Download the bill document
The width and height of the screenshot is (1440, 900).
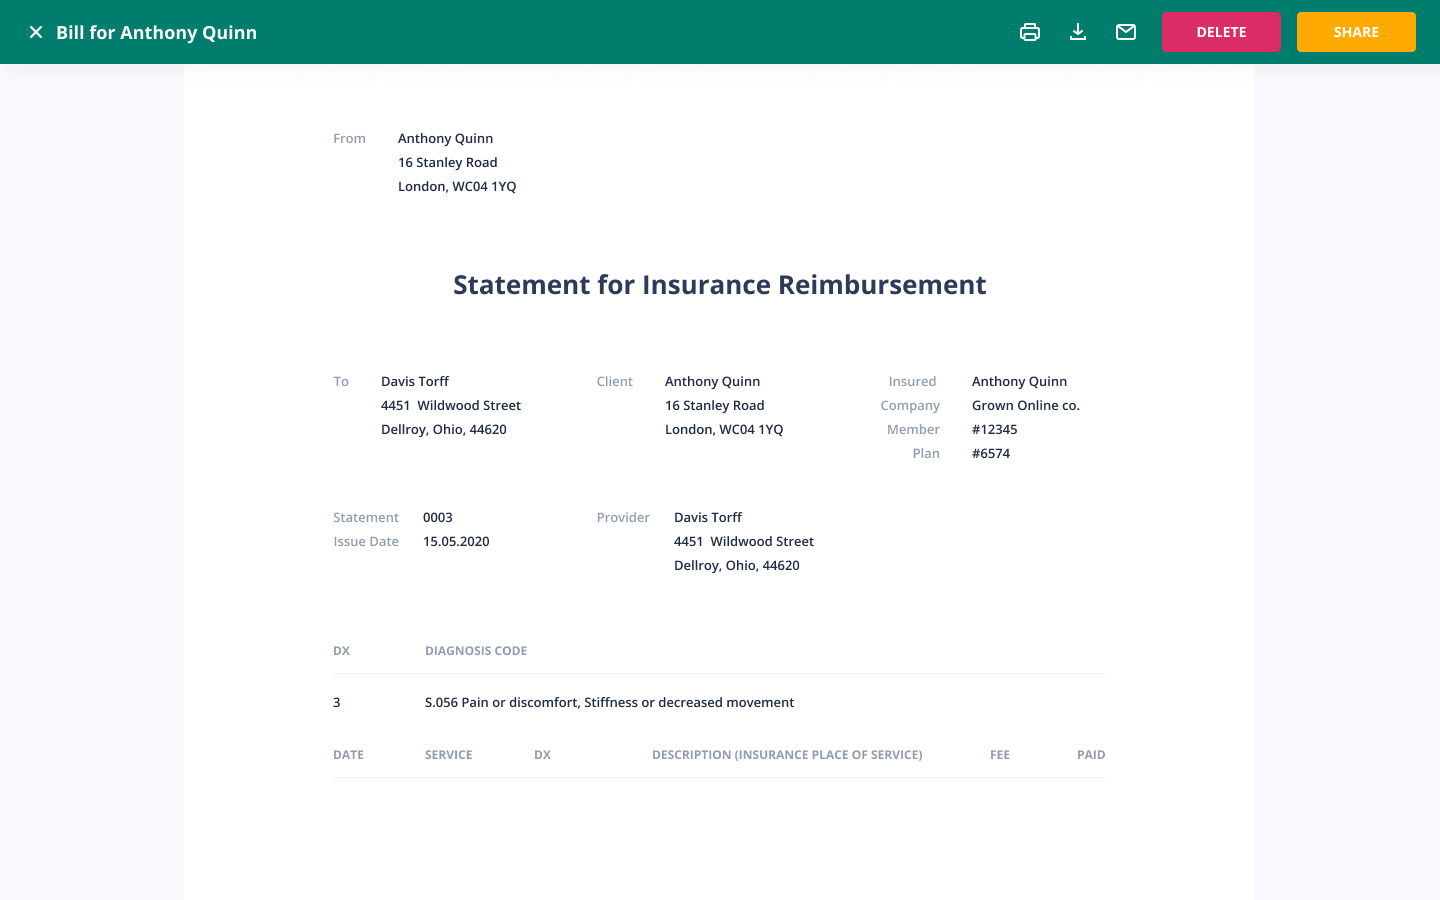coord(1078,32)
